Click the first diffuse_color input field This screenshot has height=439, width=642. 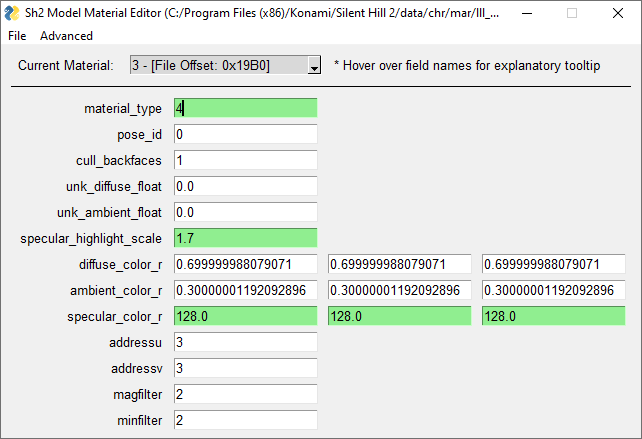245,264
